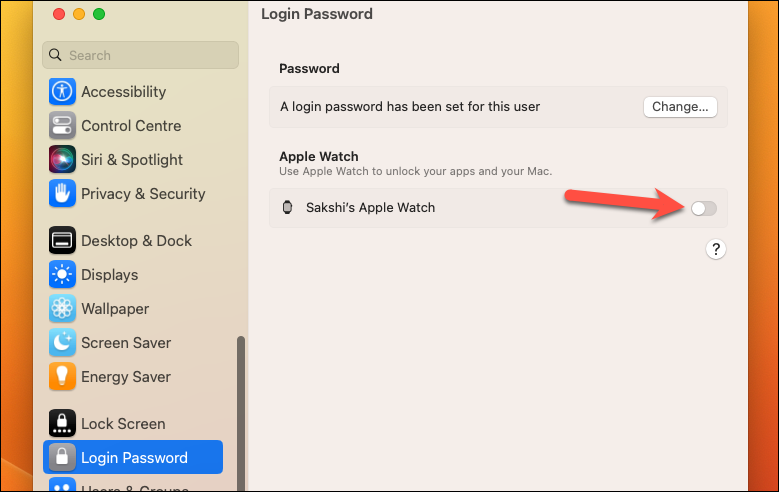Open Siri & Spotlight icon
The width and height of the screenshot is (779, 492).
[x=62, y=159]
